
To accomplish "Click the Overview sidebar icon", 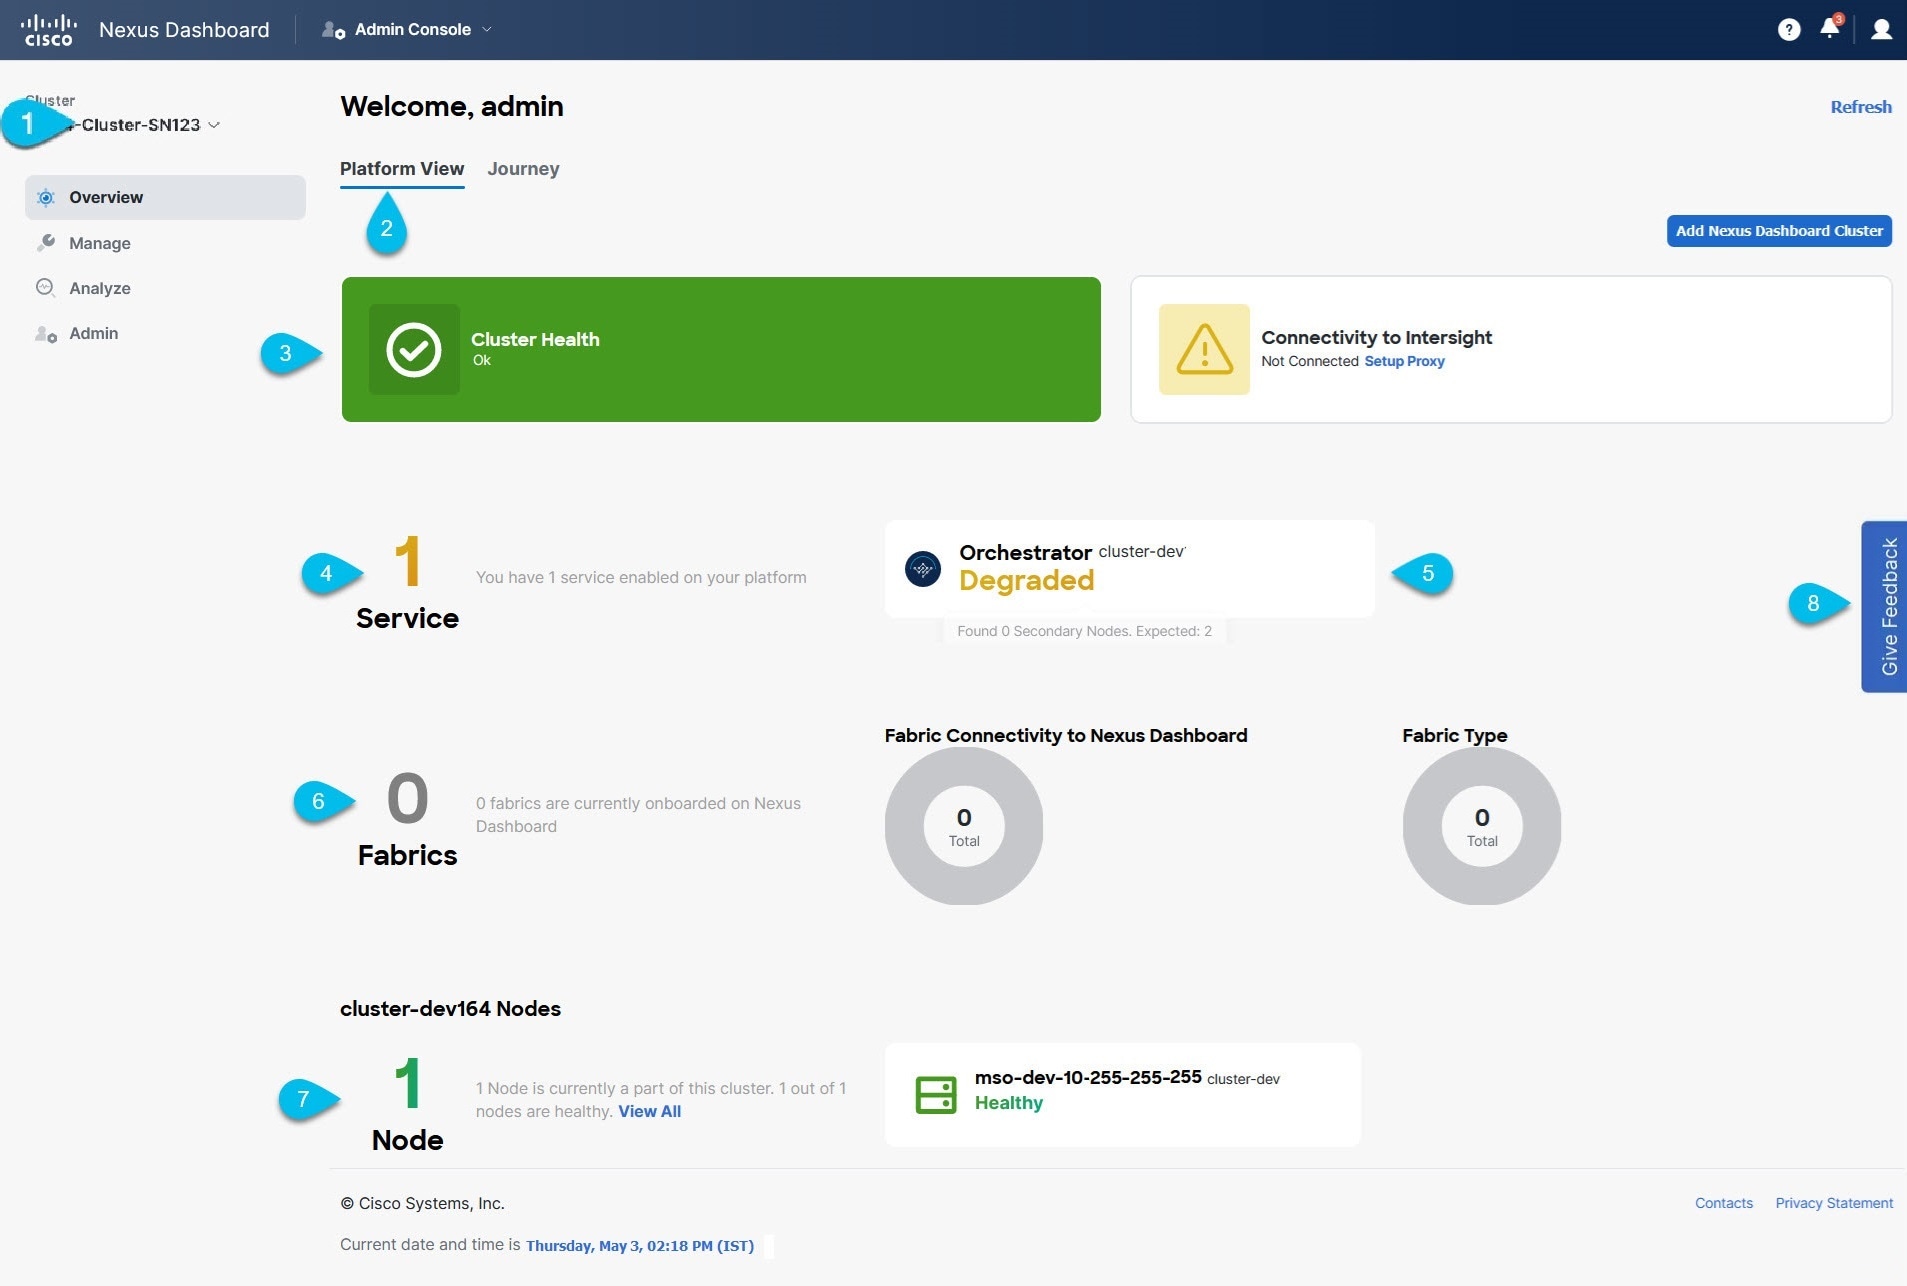I will coord(46,198).
